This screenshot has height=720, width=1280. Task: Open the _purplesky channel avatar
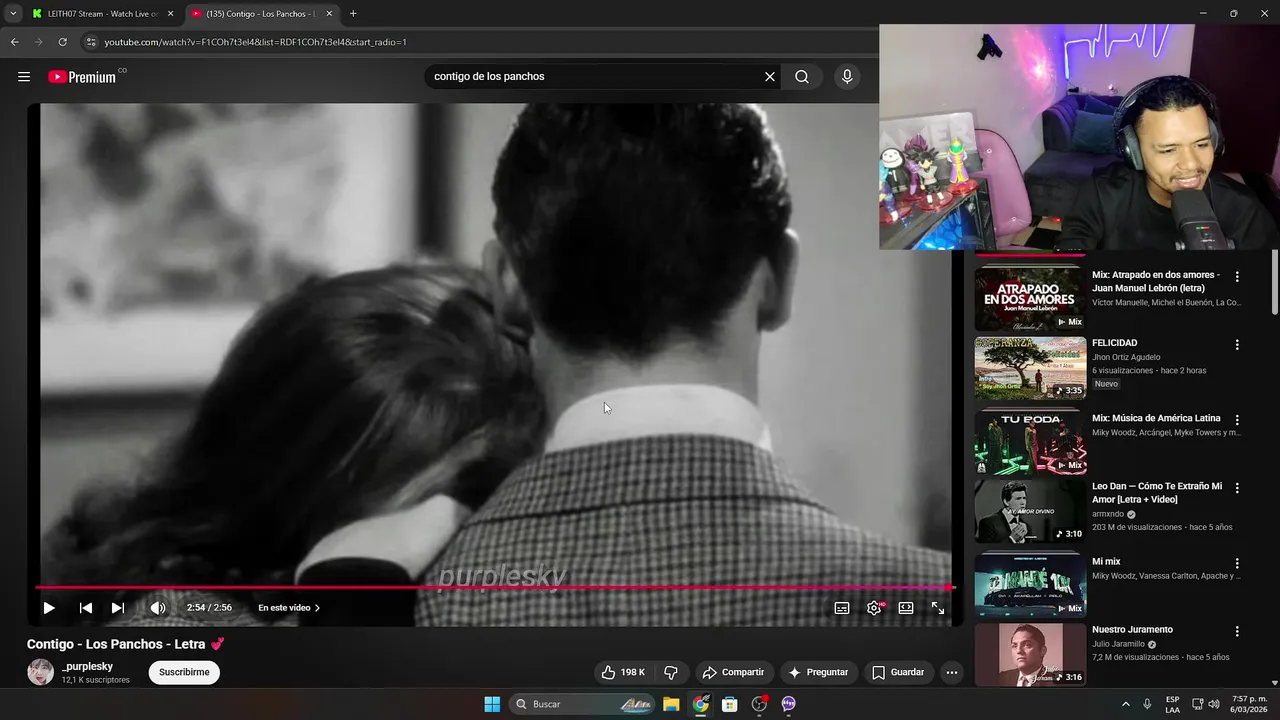(x=40, y=672)
